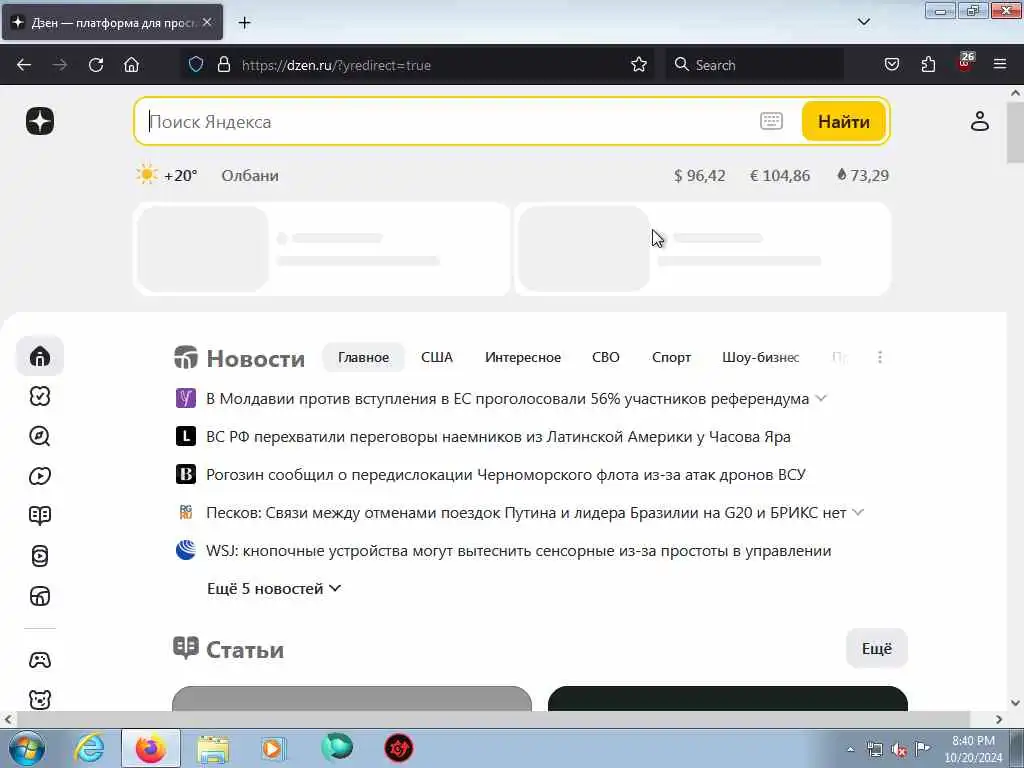Click the Dzen star logo
Screen dimensions: 1024x768
(x=40, y=121)
